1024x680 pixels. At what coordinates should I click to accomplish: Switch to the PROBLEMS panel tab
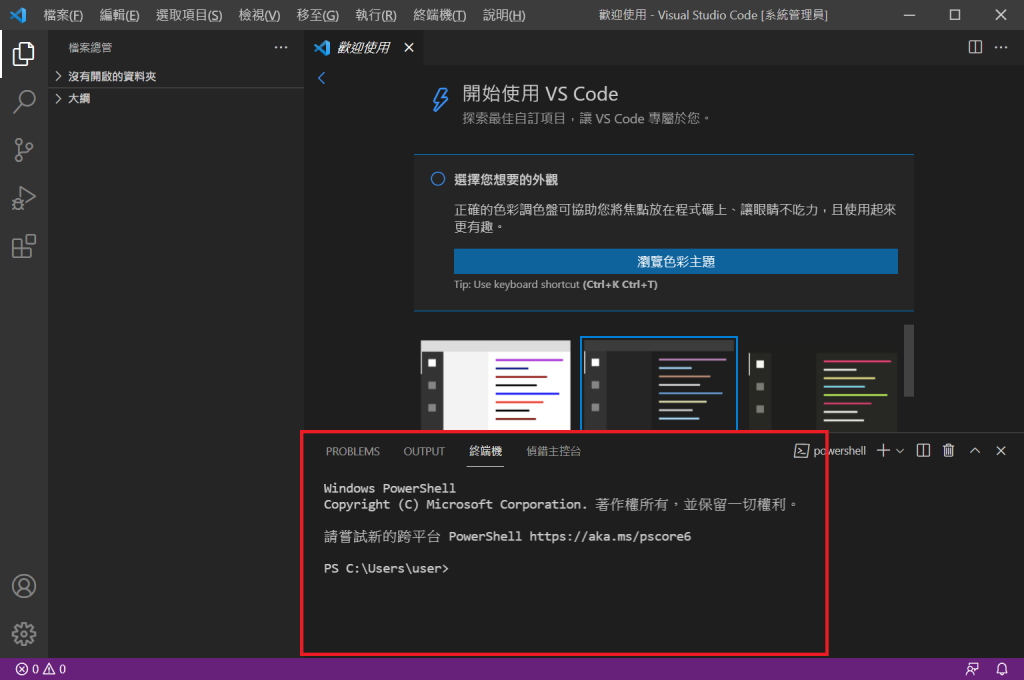click(353, 451)
